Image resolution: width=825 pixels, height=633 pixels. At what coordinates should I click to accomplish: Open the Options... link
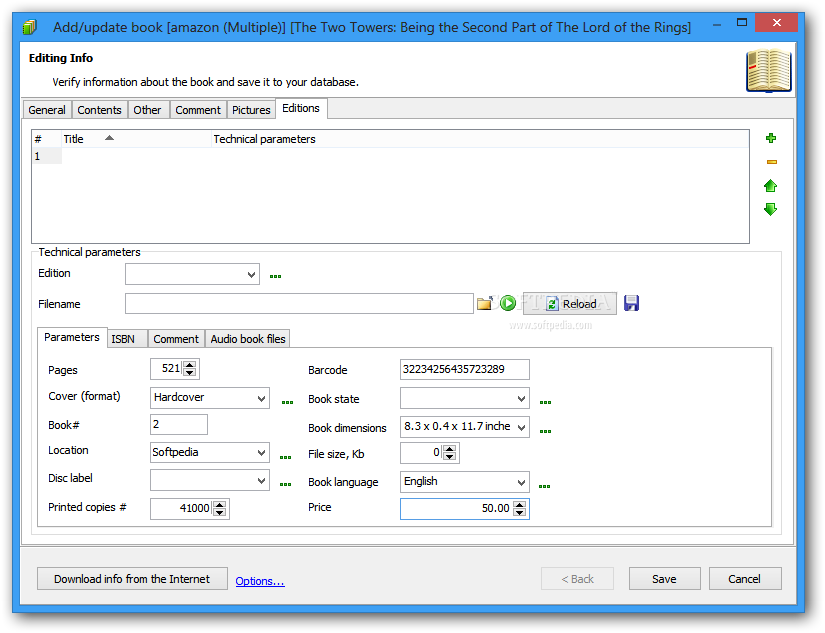tap(260, 581)
